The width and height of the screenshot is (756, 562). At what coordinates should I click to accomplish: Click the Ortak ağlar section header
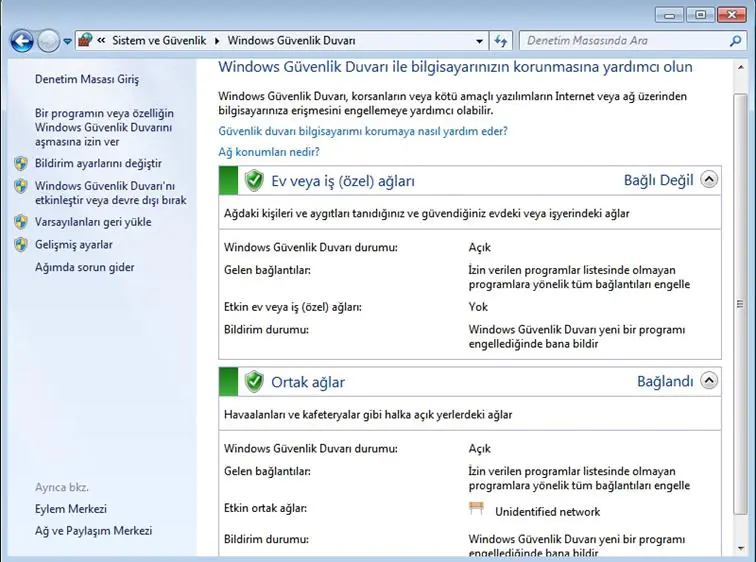point(470,382)
